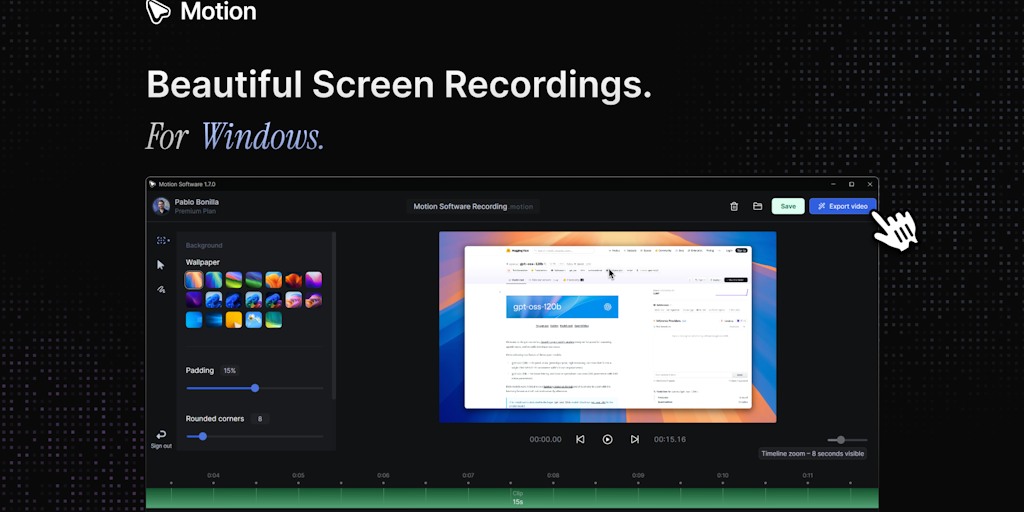Click the Rounded corners slider handle
Image resolution: width=1024 pixels, height=512 pixels.
[202, 436]
